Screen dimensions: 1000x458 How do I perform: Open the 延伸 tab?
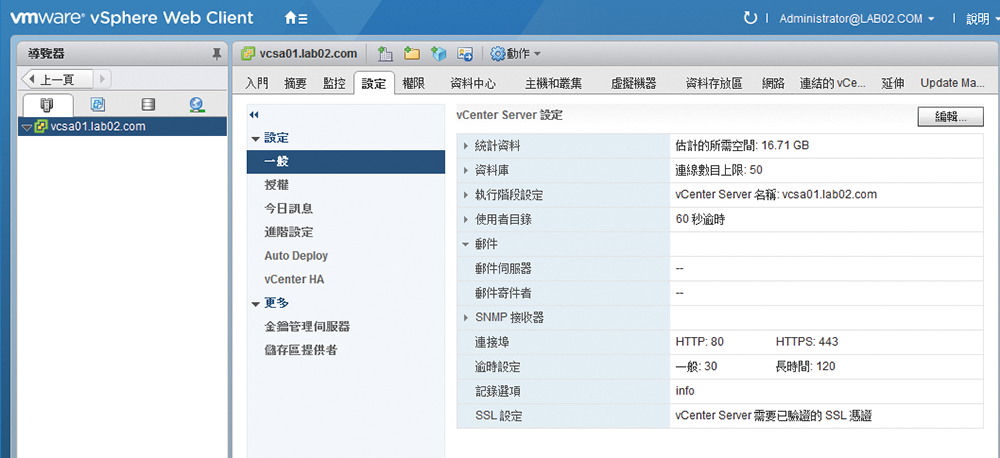point(893,84)
